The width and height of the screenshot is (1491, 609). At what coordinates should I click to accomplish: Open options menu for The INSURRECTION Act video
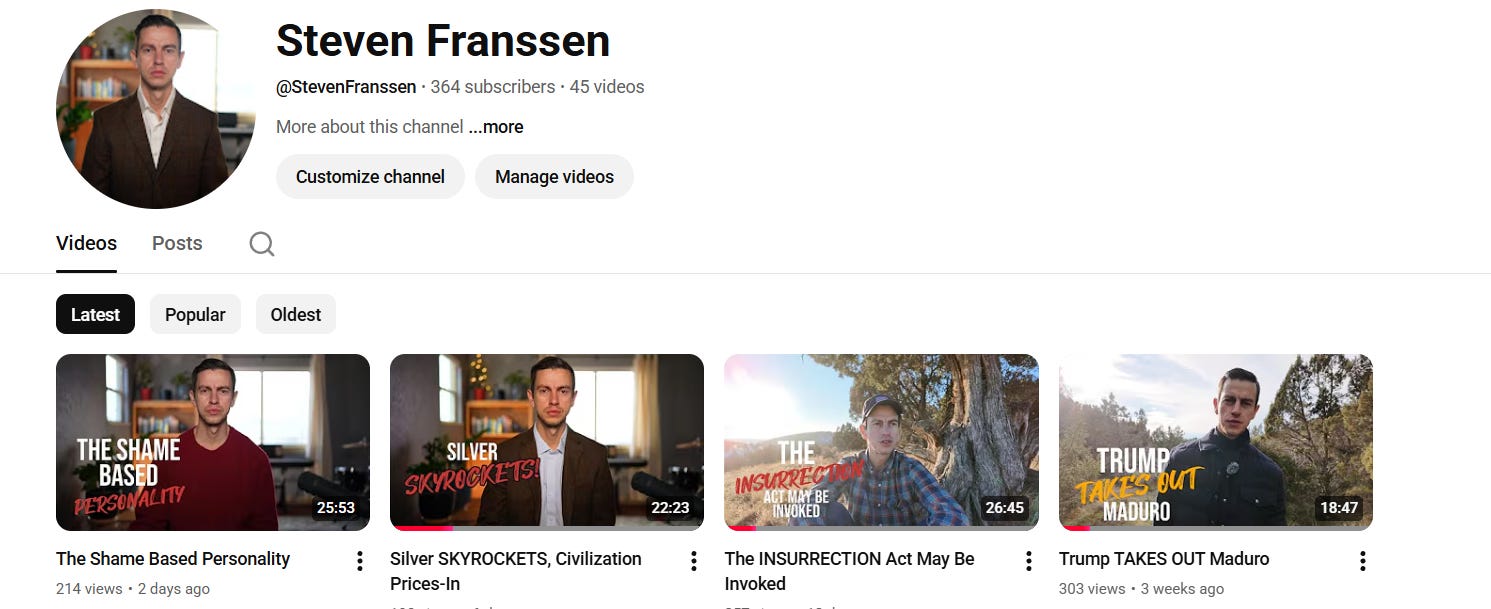[x=1028, y=561]
